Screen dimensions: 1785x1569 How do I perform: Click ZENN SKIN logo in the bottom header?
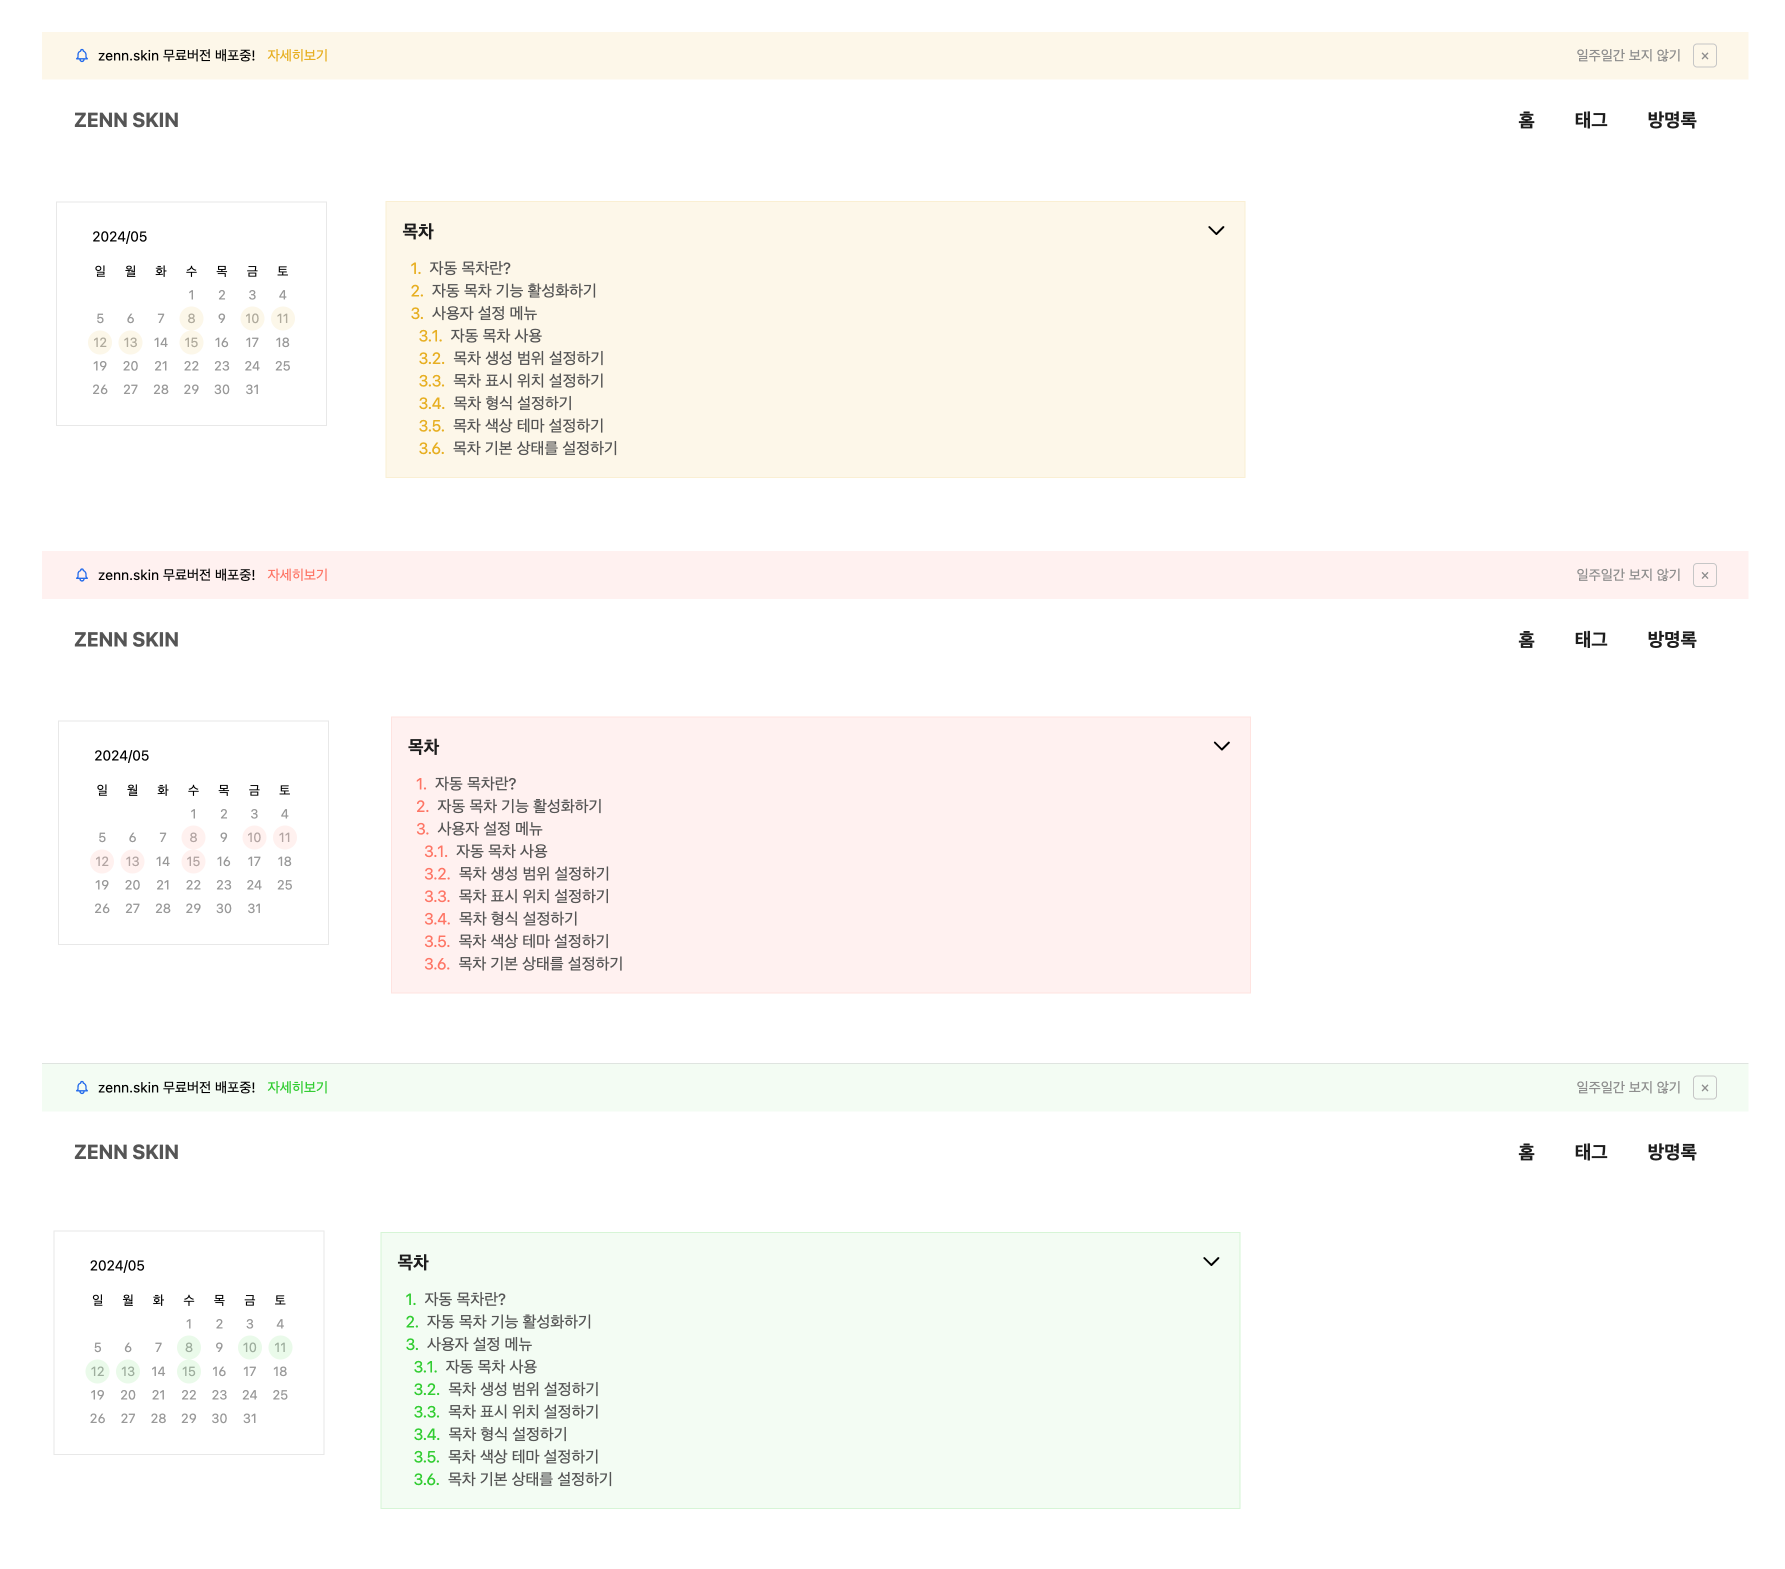[x=126, y=1152]
